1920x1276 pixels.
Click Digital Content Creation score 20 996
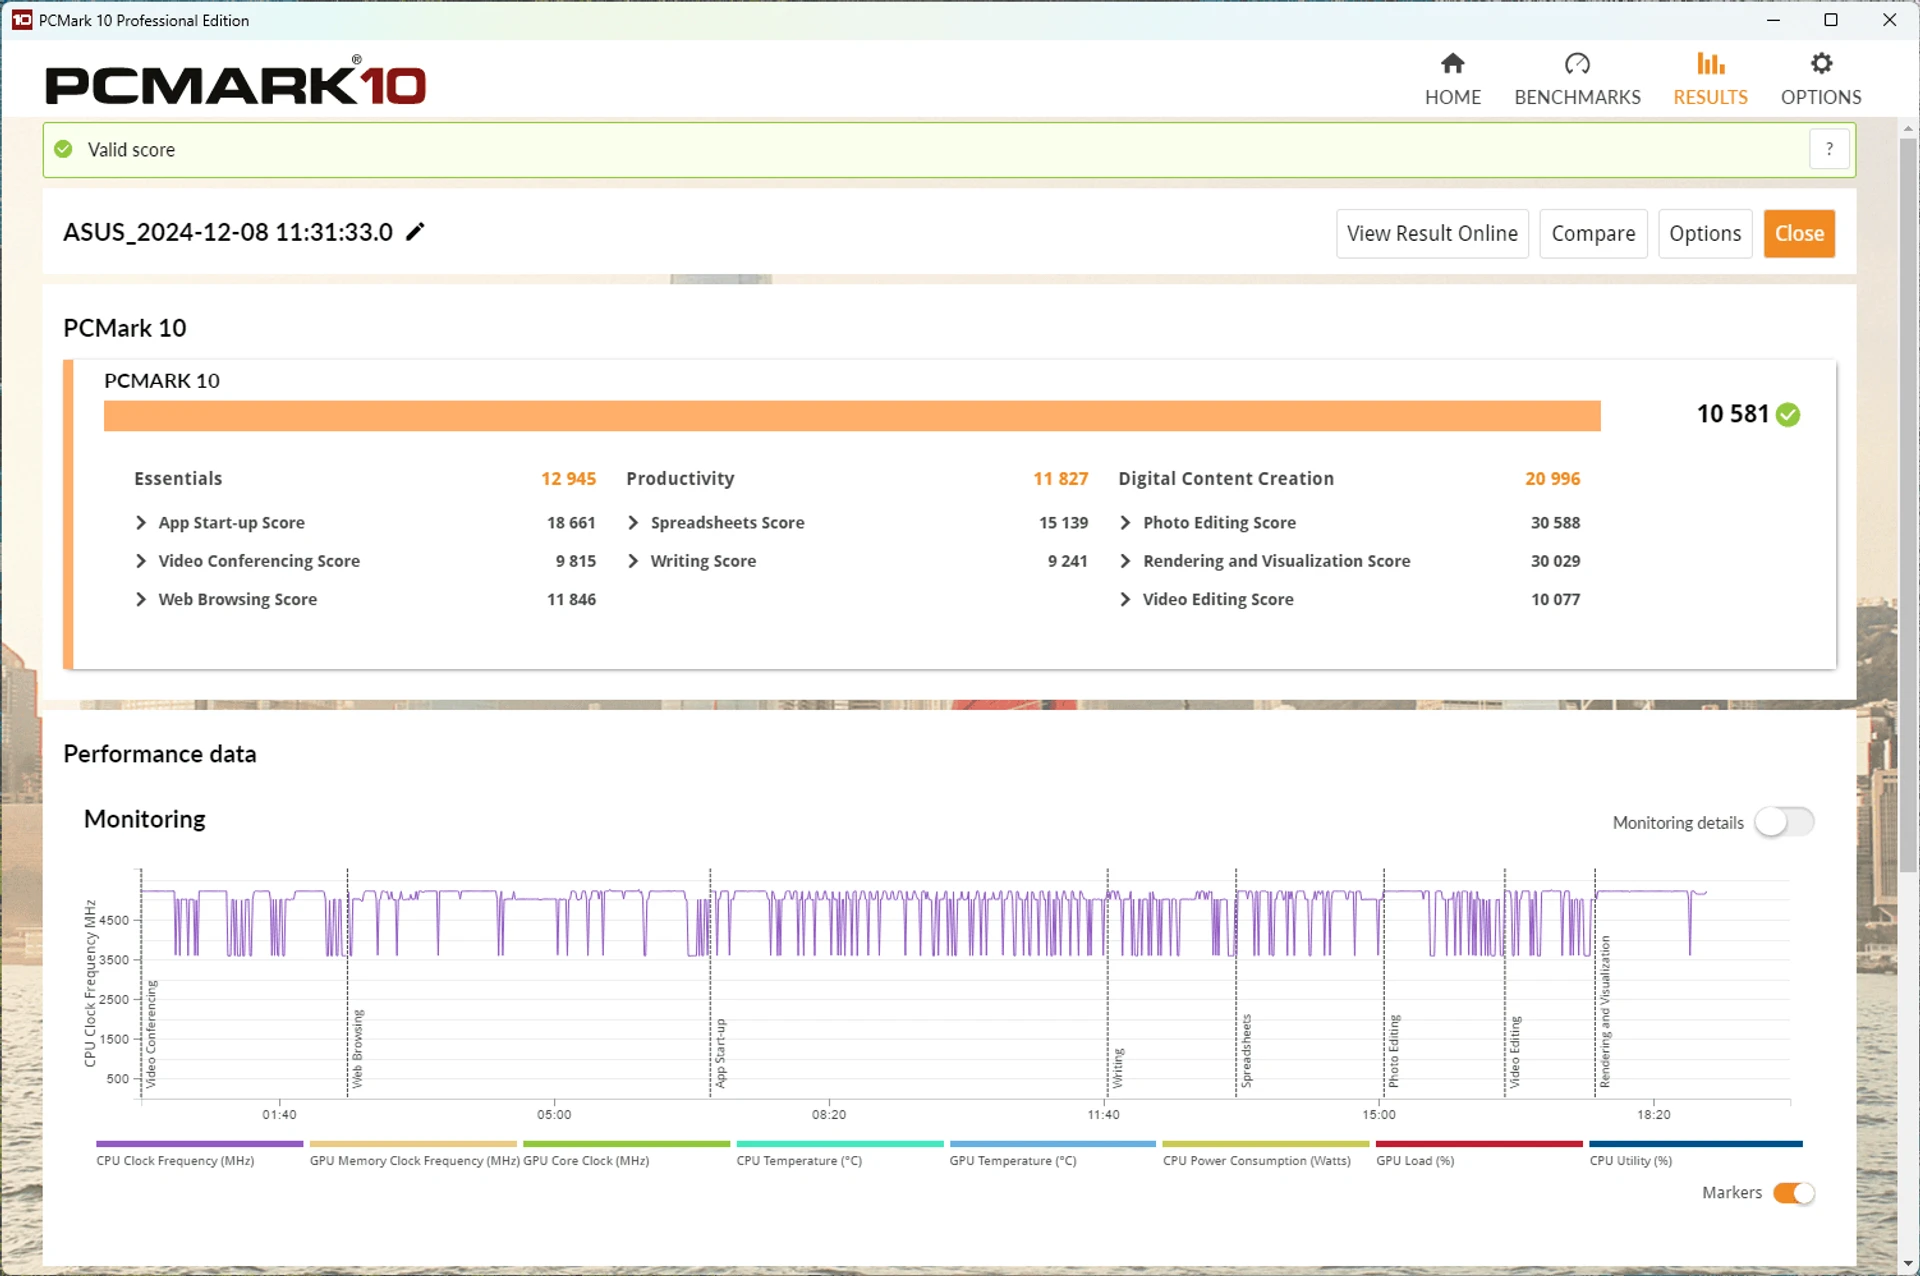pyautogui.click(x=1552, y=479)
